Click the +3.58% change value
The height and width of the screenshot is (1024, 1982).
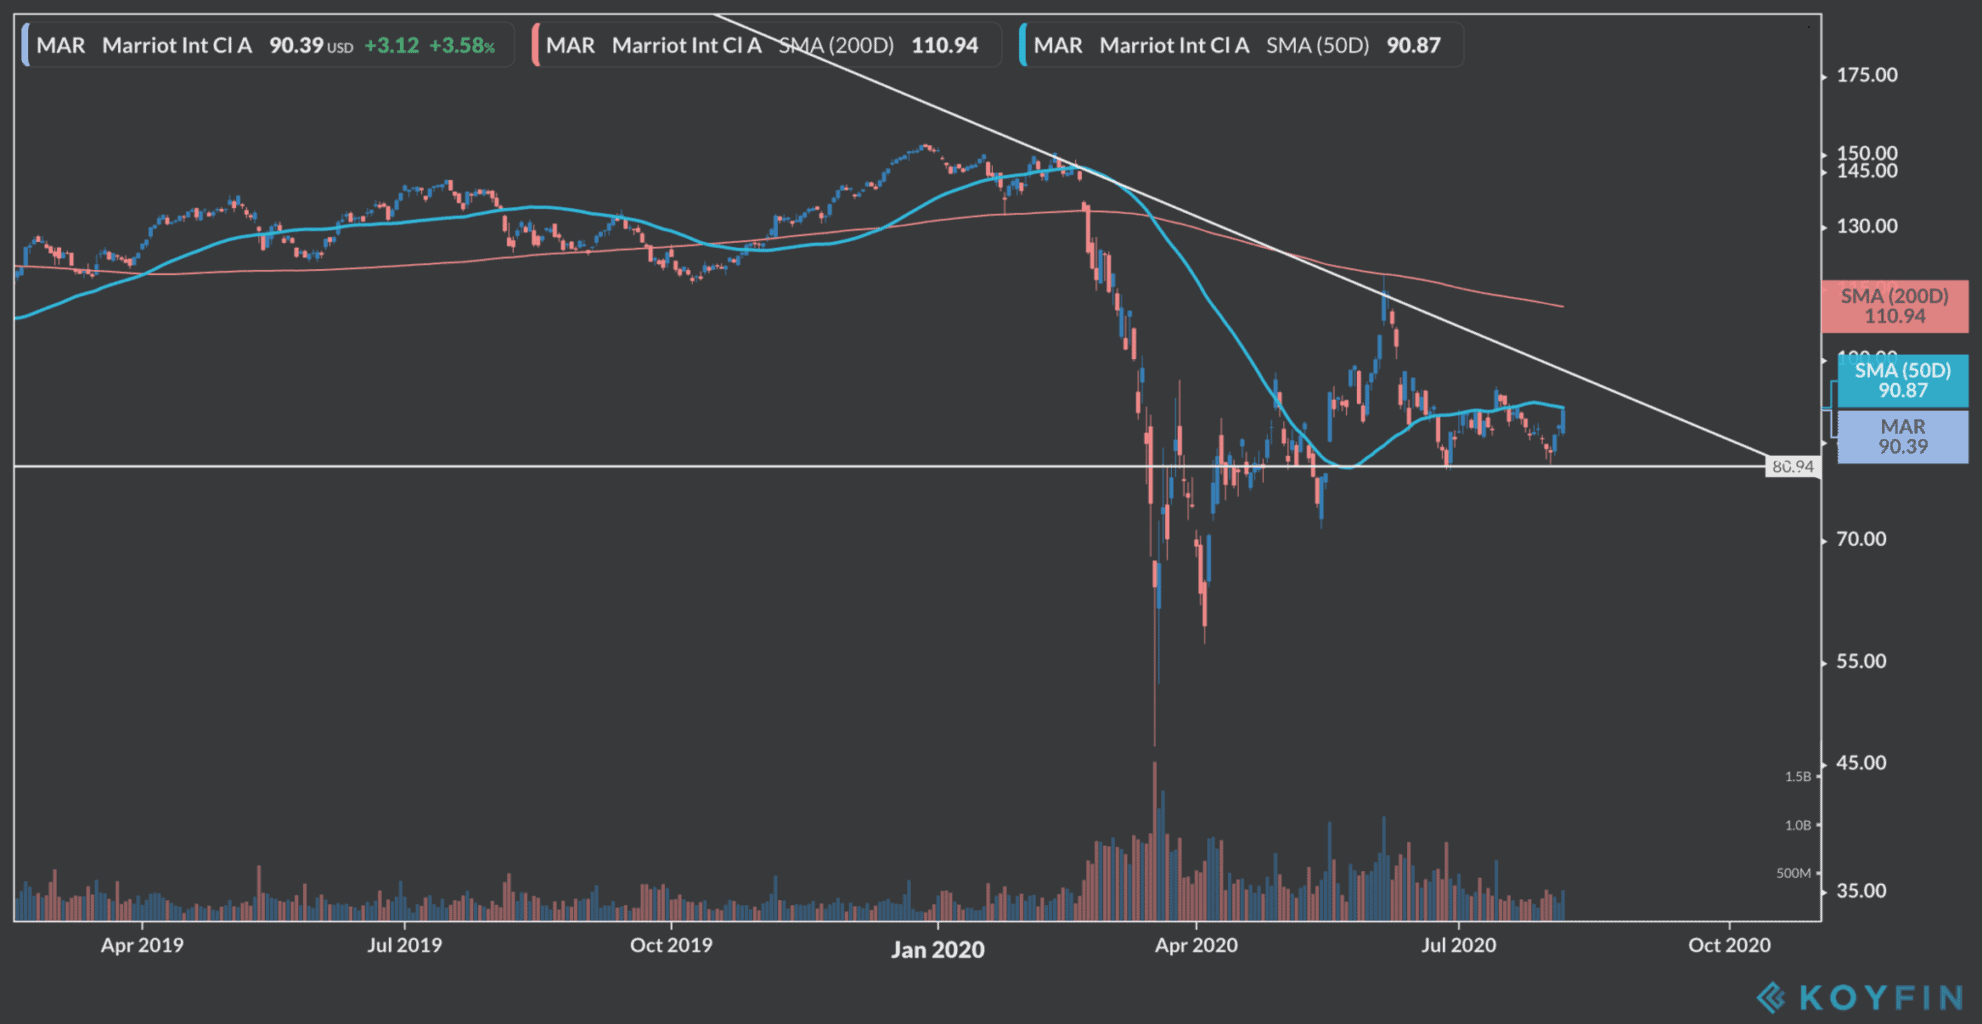(x=462, y=46)
